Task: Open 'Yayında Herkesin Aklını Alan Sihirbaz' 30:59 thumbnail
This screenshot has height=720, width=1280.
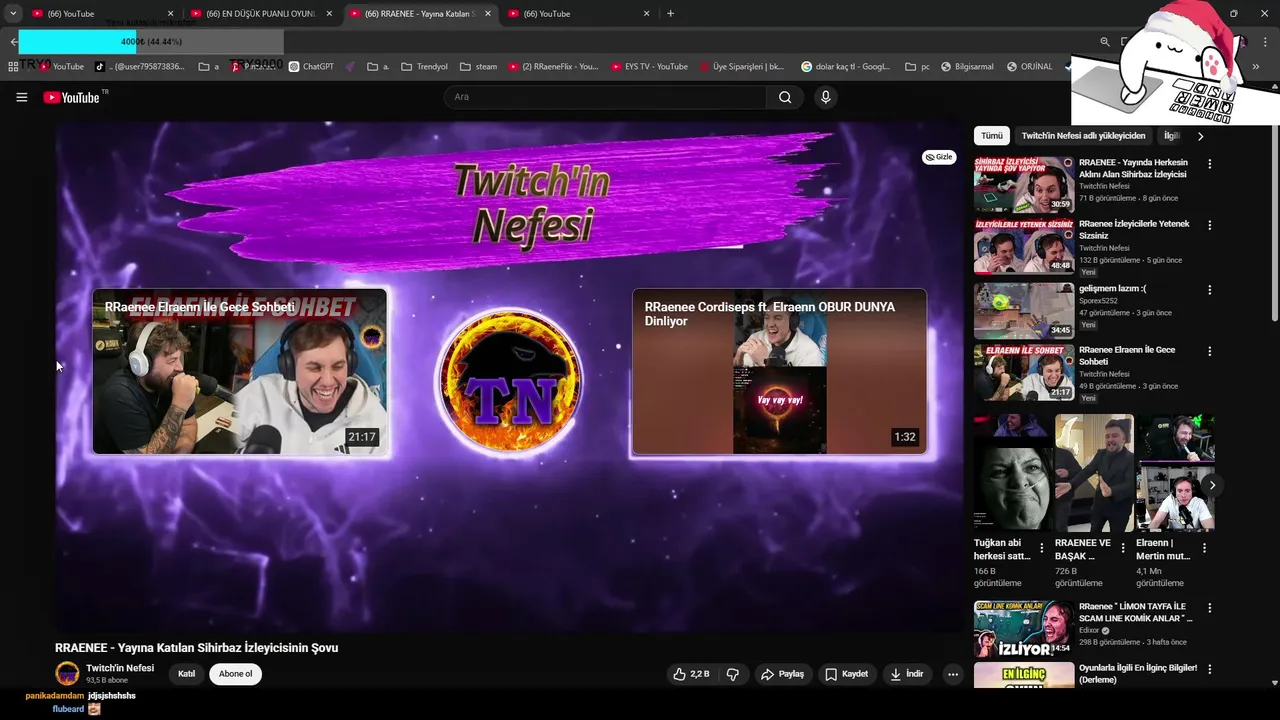Action: [x=1024, y=185]
